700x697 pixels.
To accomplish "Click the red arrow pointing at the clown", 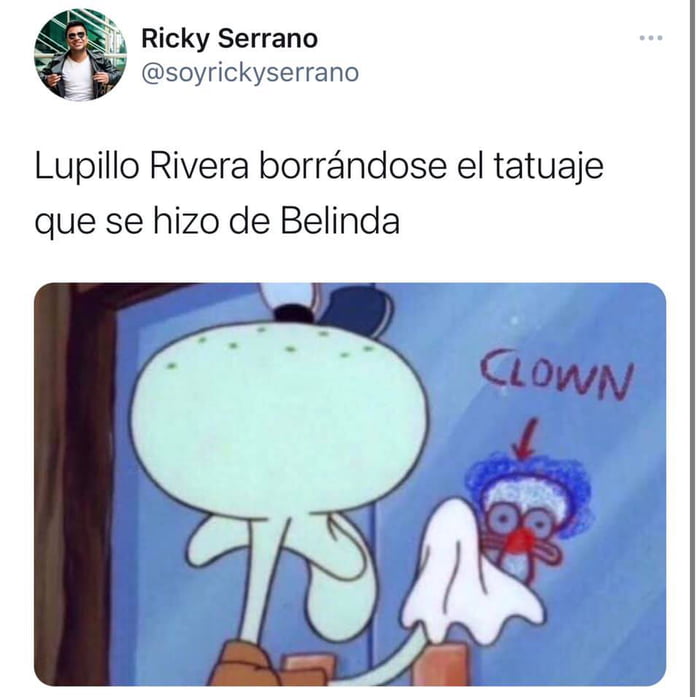I will pos(526,438).
